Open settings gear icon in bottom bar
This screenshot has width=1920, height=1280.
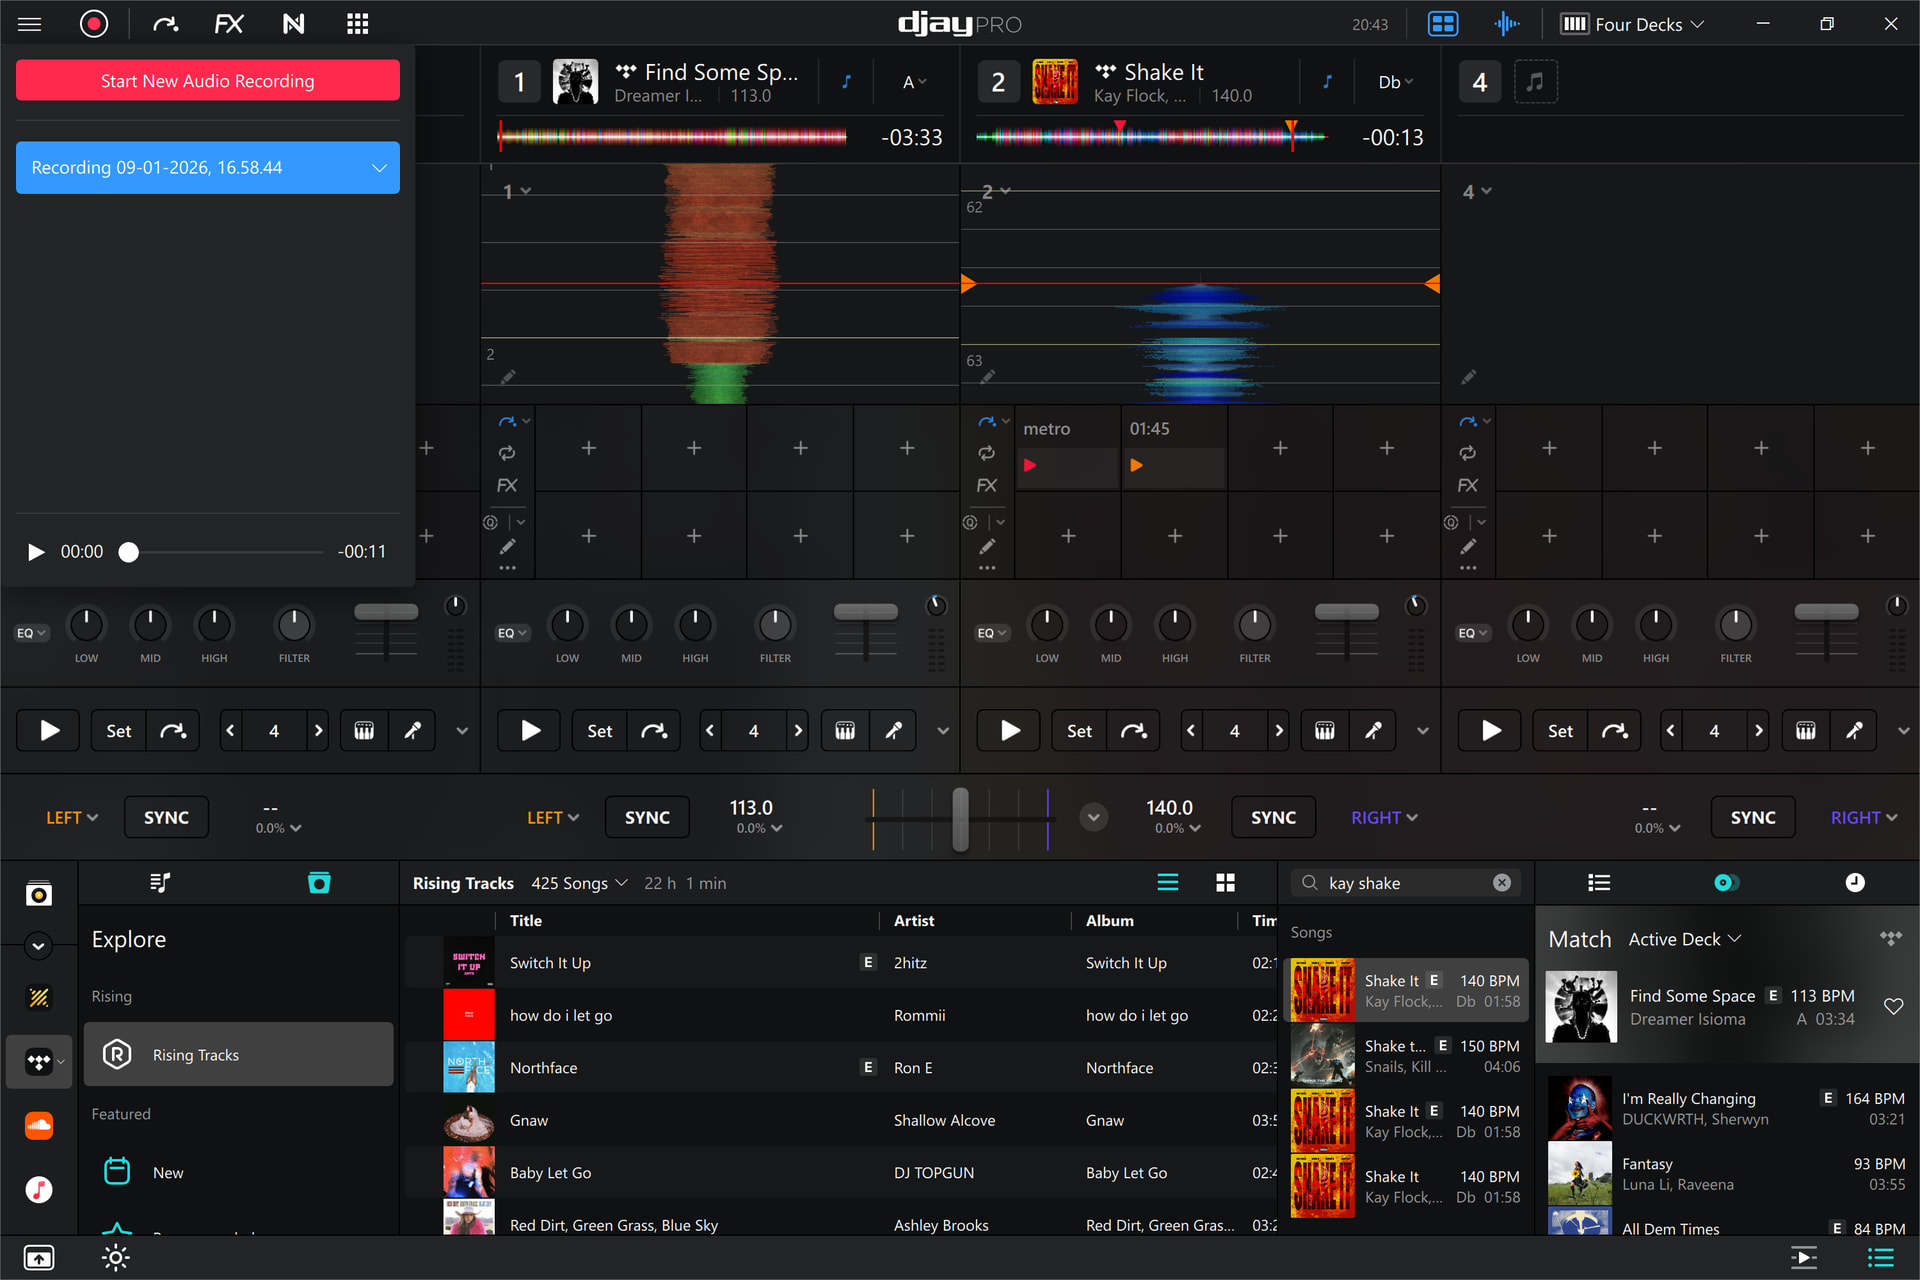(x=116, y=1258)
